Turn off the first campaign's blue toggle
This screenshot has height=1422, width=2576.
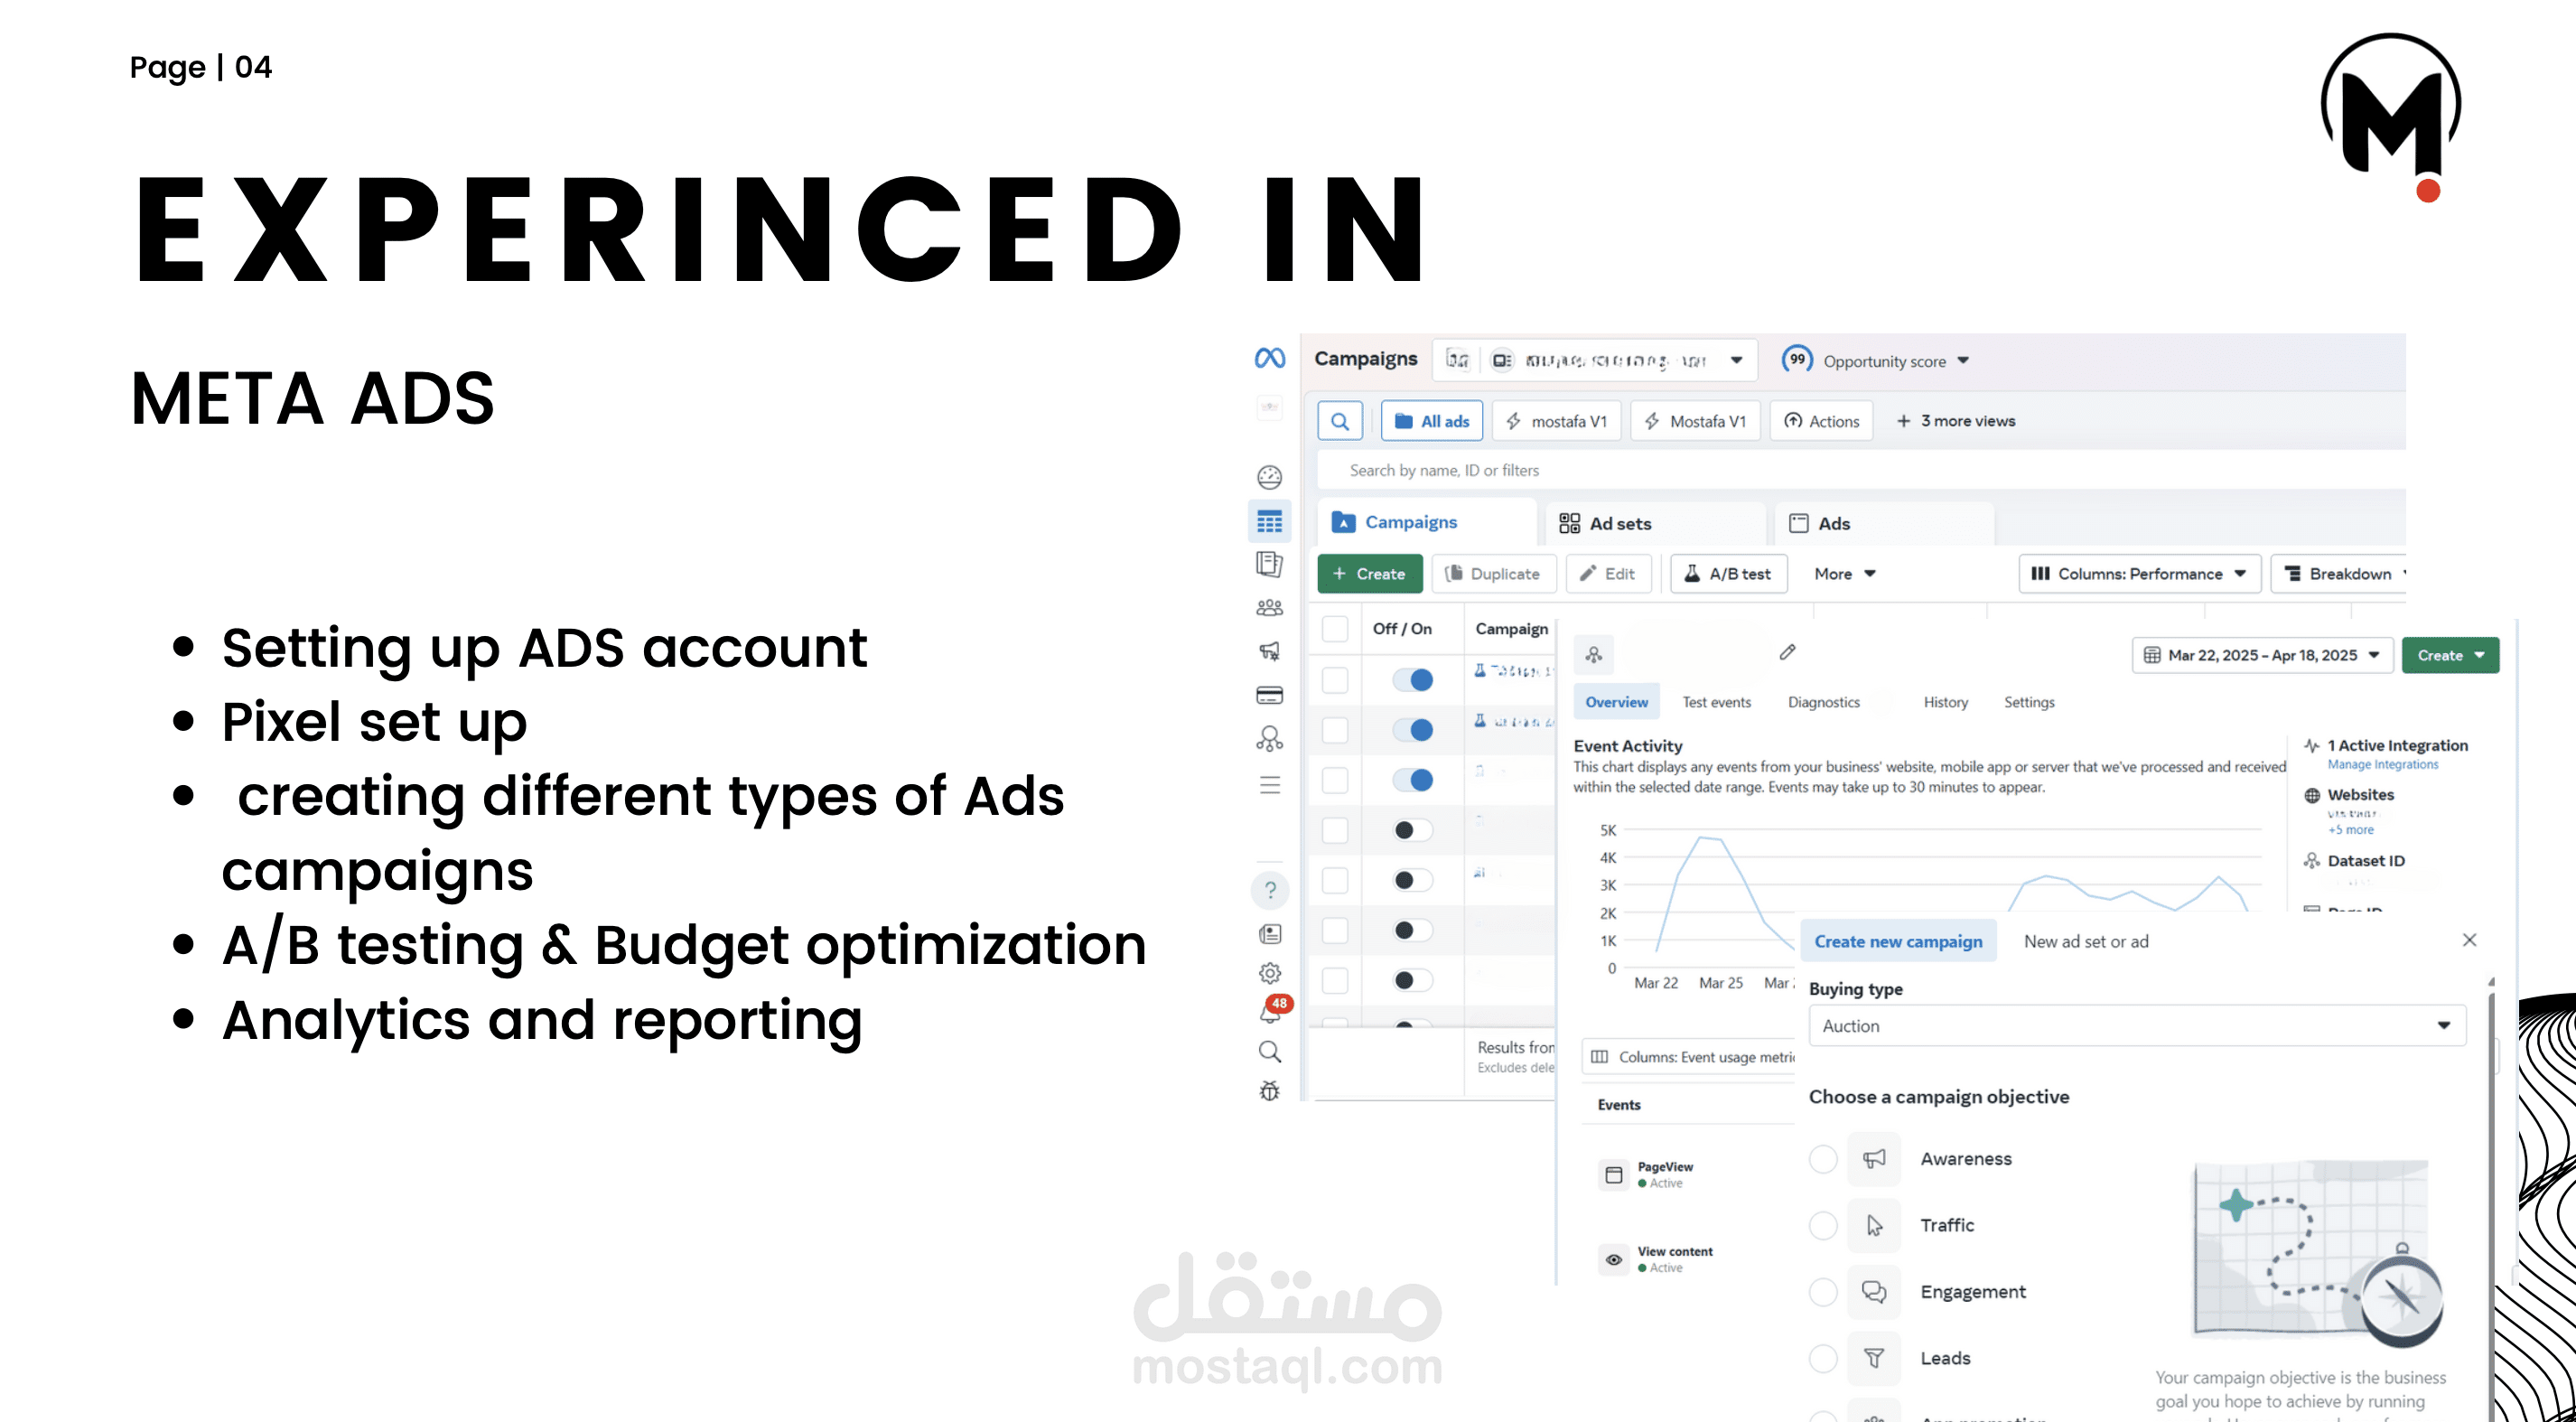point(1413,680)
